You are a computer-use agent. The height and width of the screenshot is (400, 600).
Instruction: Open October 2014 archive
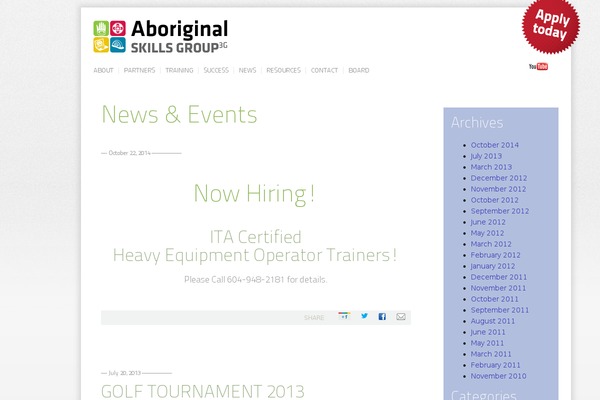494,145
